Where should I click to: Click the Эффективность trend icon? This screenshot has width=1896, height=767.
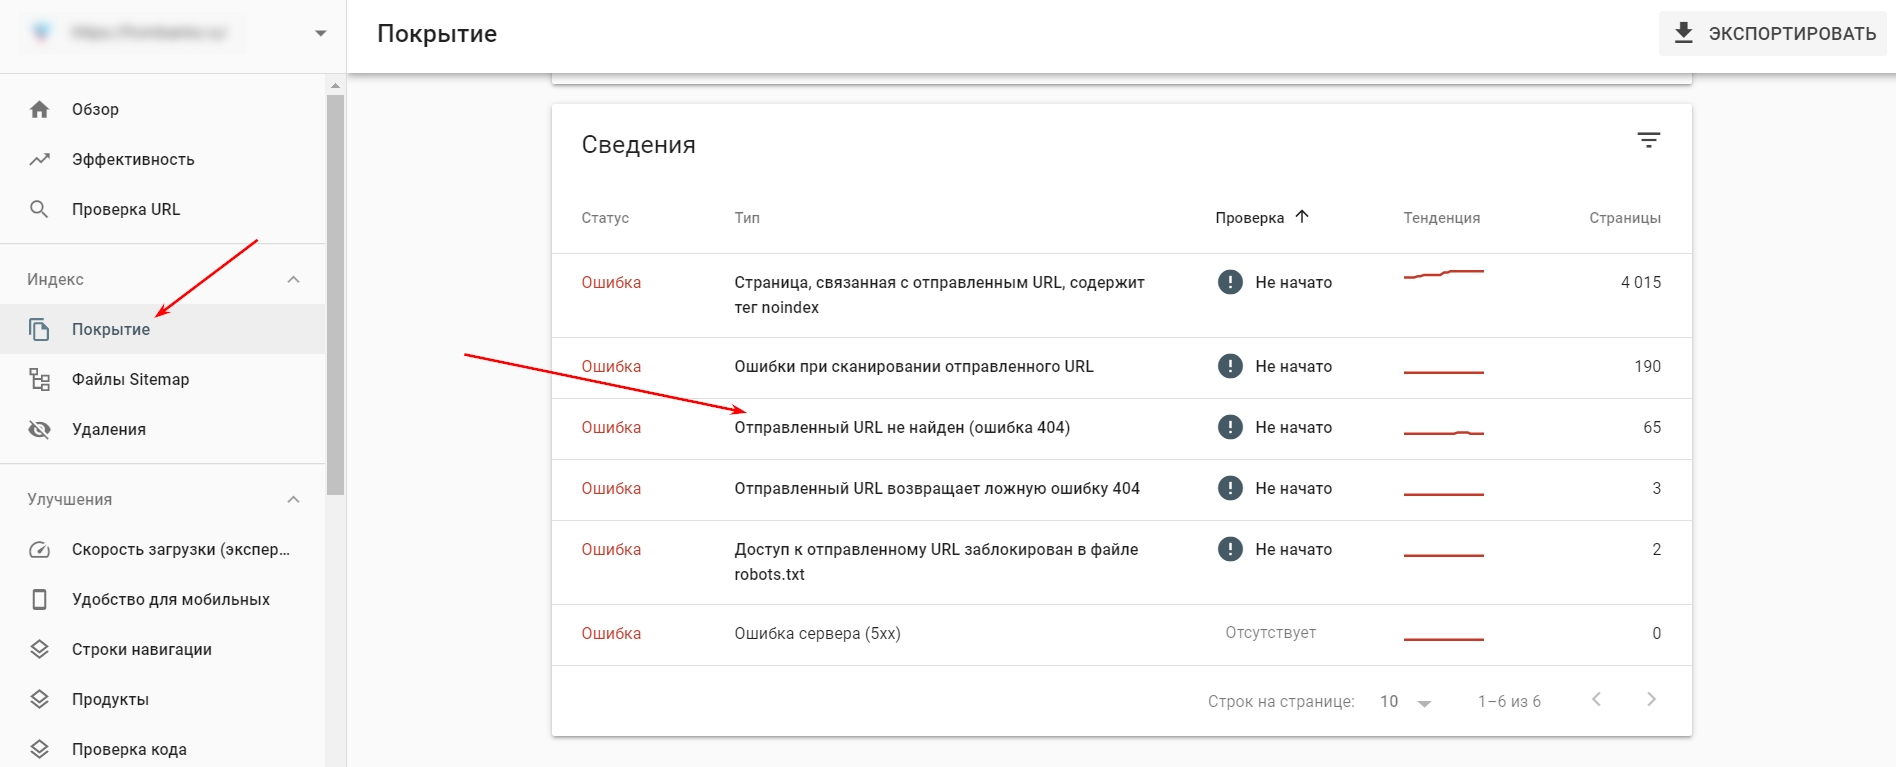click(39, 159)
